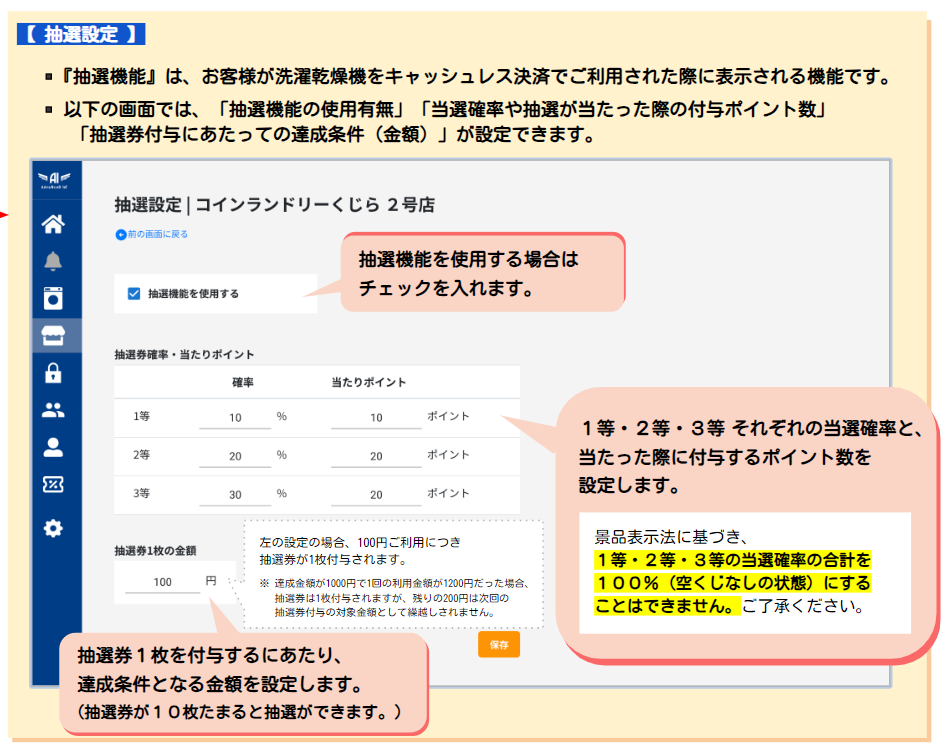Screen dimensions: 946x748
Task: Click the AI logo at sidebar top
Action: [x=54, y=179]
